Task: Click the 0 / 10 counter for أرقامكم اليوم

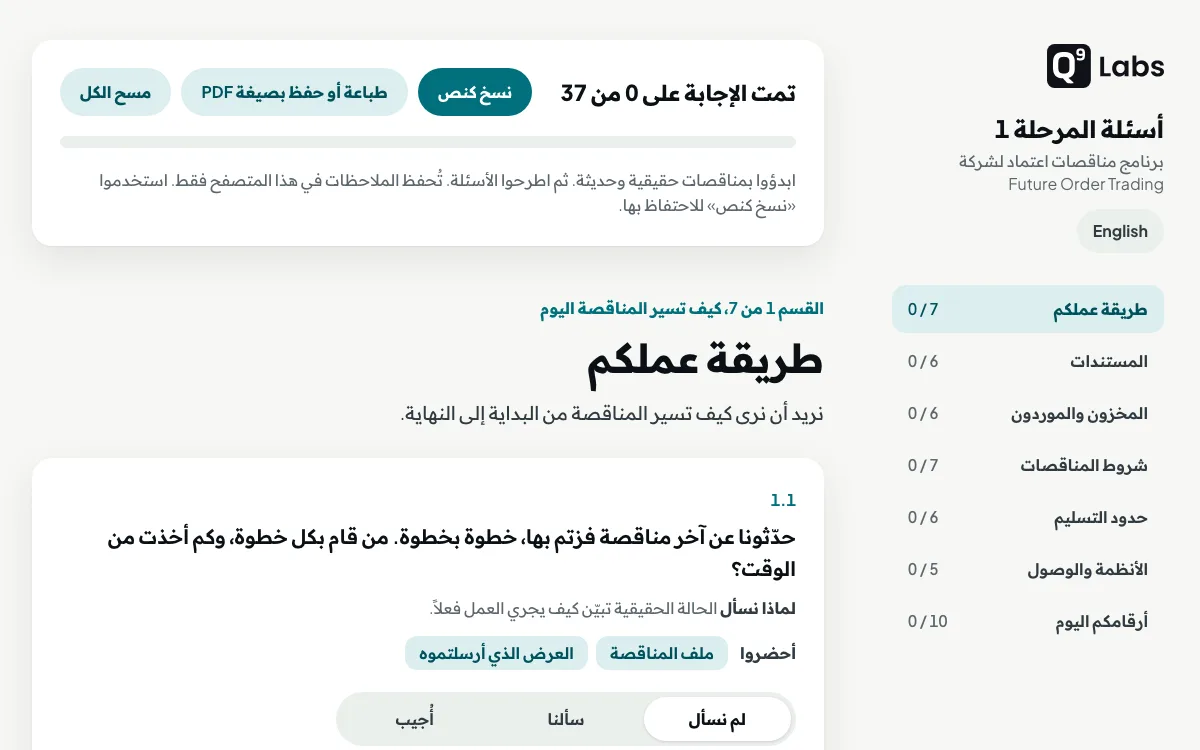Action: [927, 621]
